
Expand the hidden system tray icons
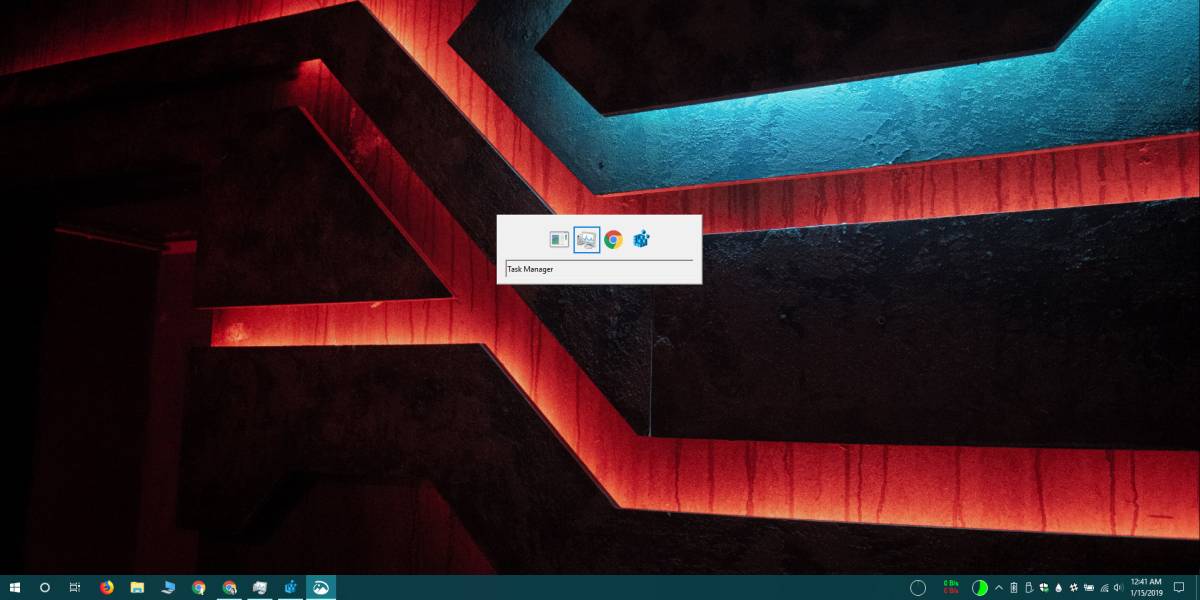click(x=998, y=587)
